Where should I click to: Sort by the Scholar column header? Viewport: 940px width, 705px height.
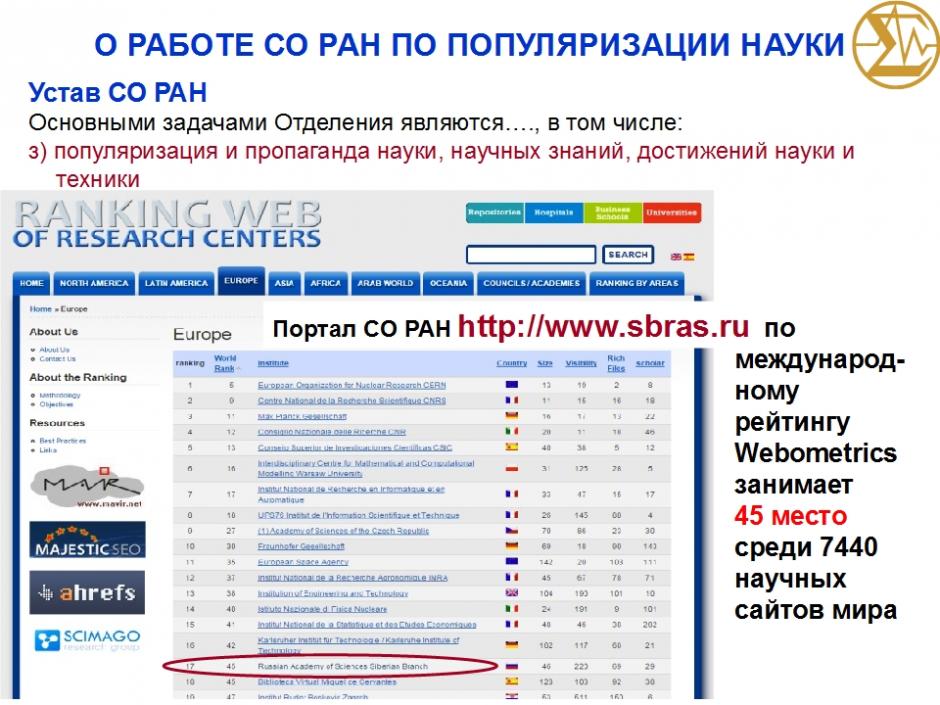(650, 363)
